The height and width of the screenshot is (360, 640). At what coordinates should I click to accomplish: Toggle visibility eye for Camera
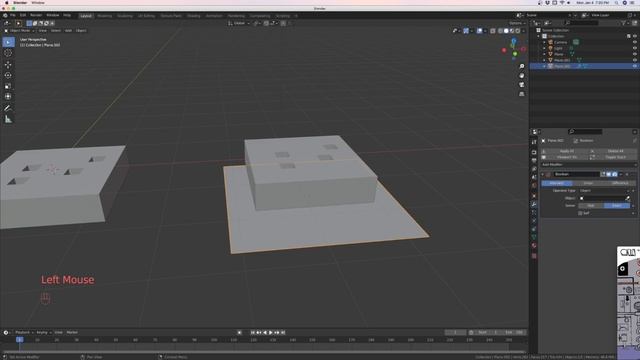click(x=634, y=42)
